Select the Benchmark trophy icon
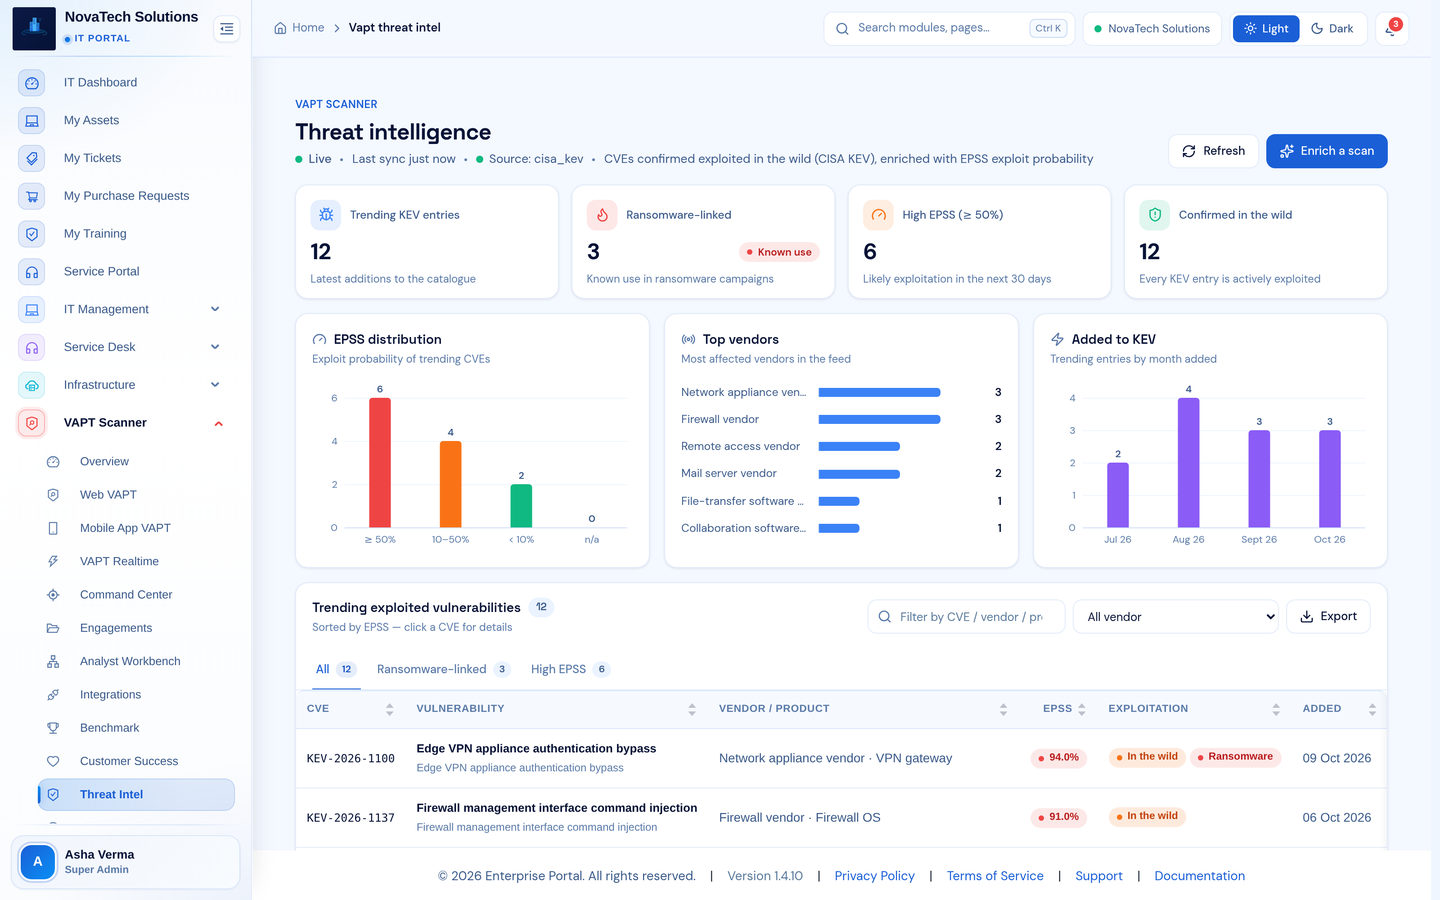This screenshot has height=900, width=1440. (53, 728)
